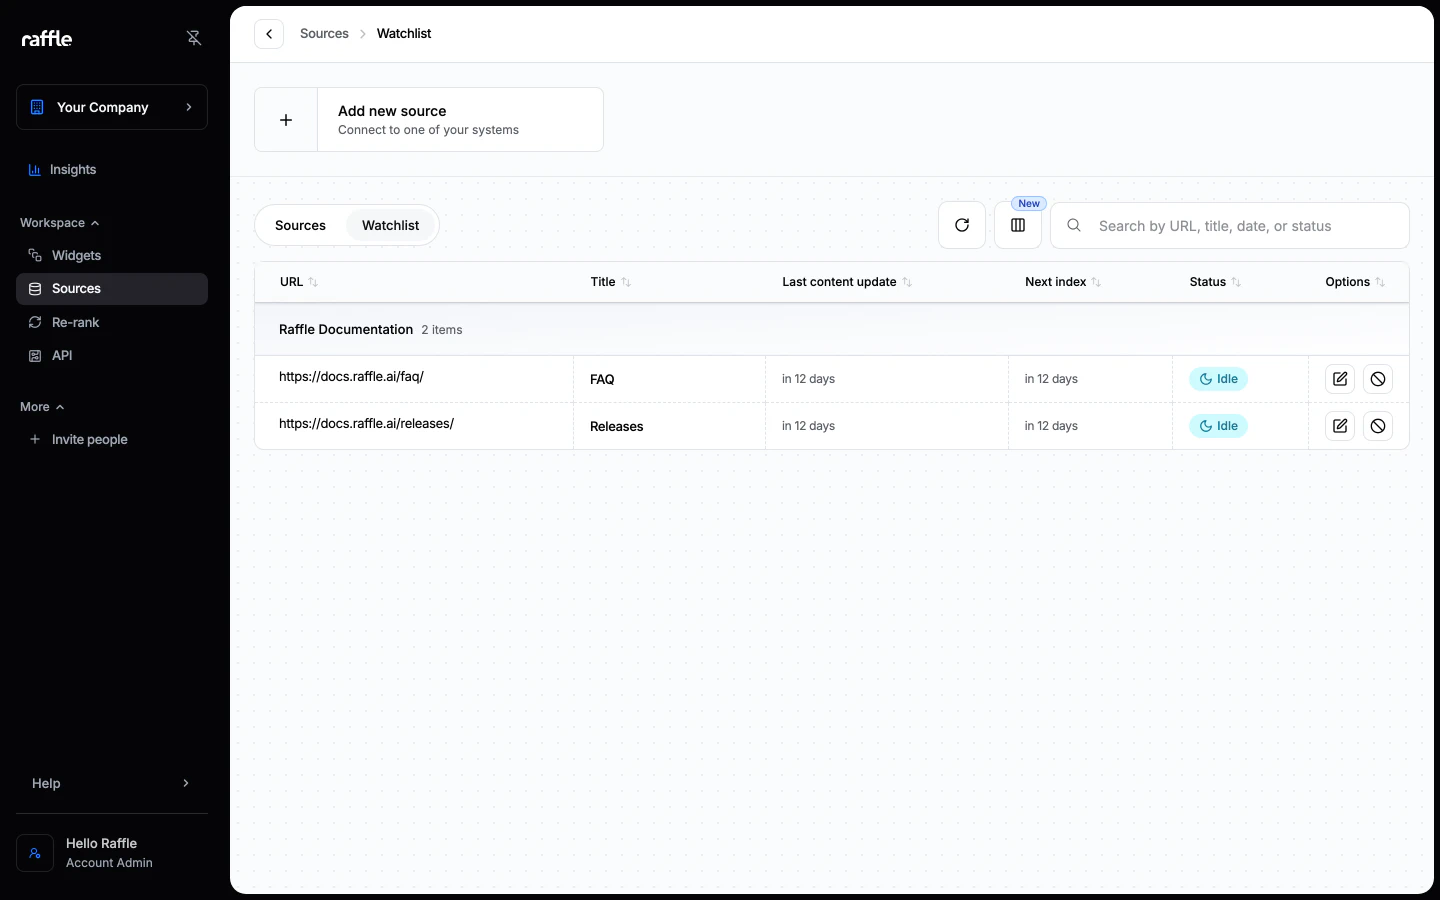This screenshot has width=1440, height=900.
Task: Sort by Next index arrows
Action: pos(1096,282)
